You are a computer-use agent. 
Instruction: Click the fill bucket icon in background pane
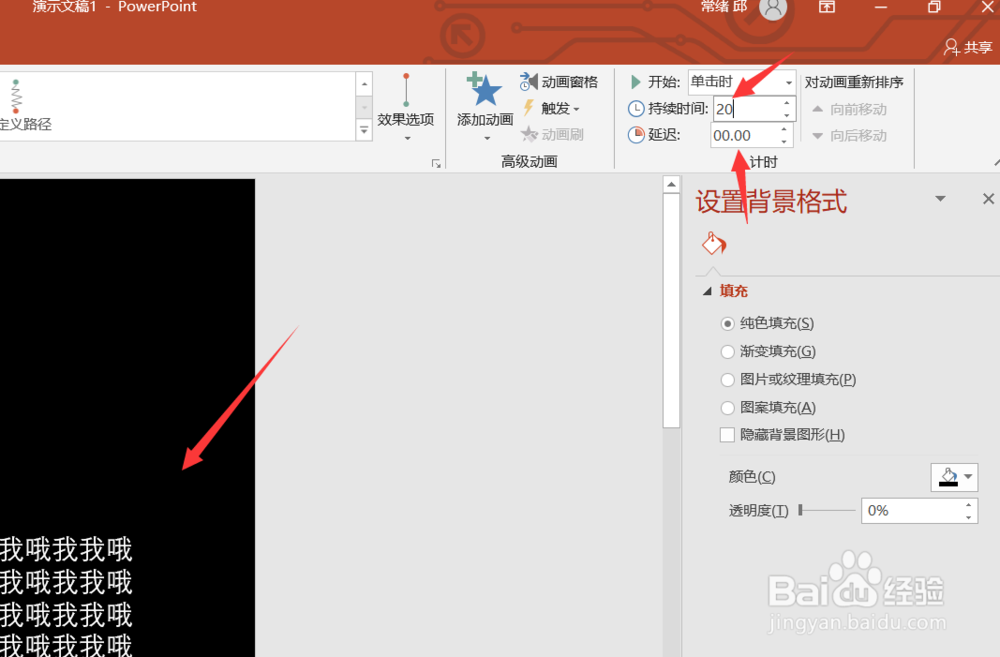(x=713, y=243)
